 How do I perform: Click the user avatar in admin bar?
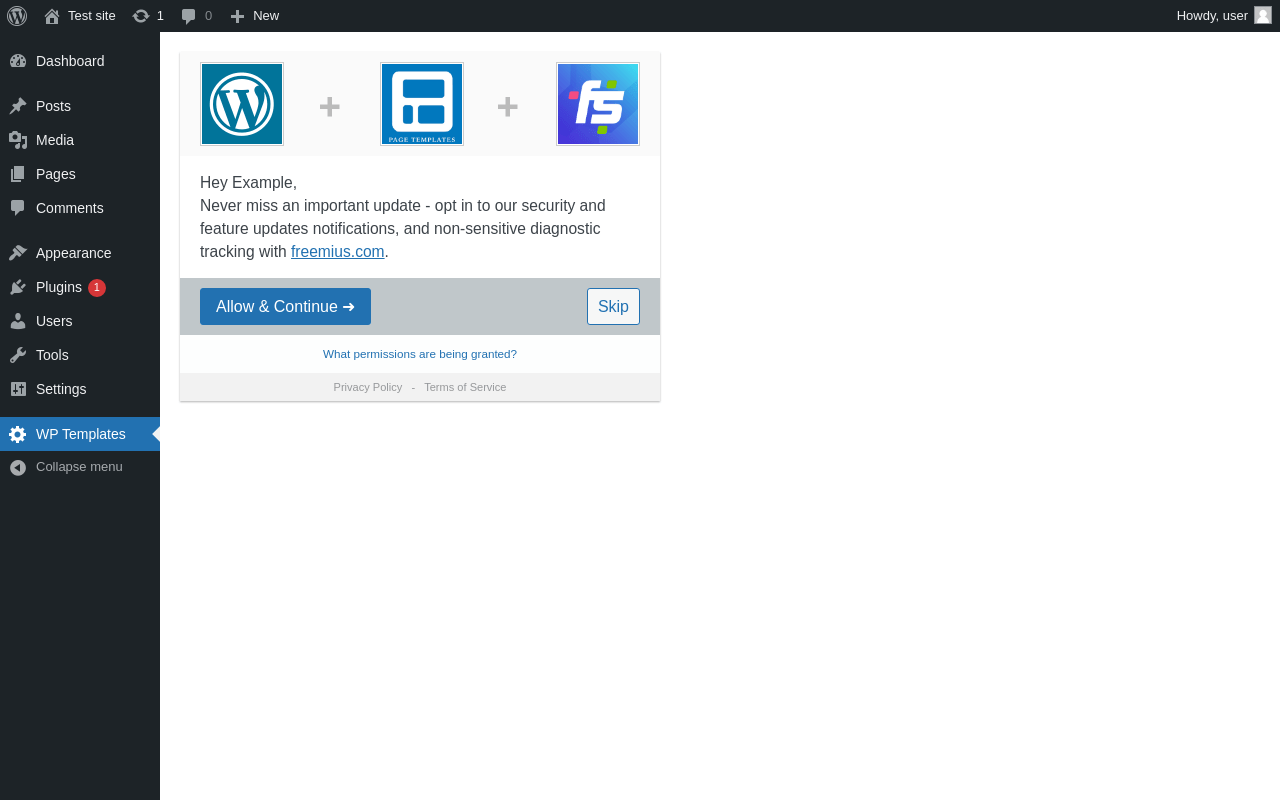pyautogui.click(x=1263, y=15)
